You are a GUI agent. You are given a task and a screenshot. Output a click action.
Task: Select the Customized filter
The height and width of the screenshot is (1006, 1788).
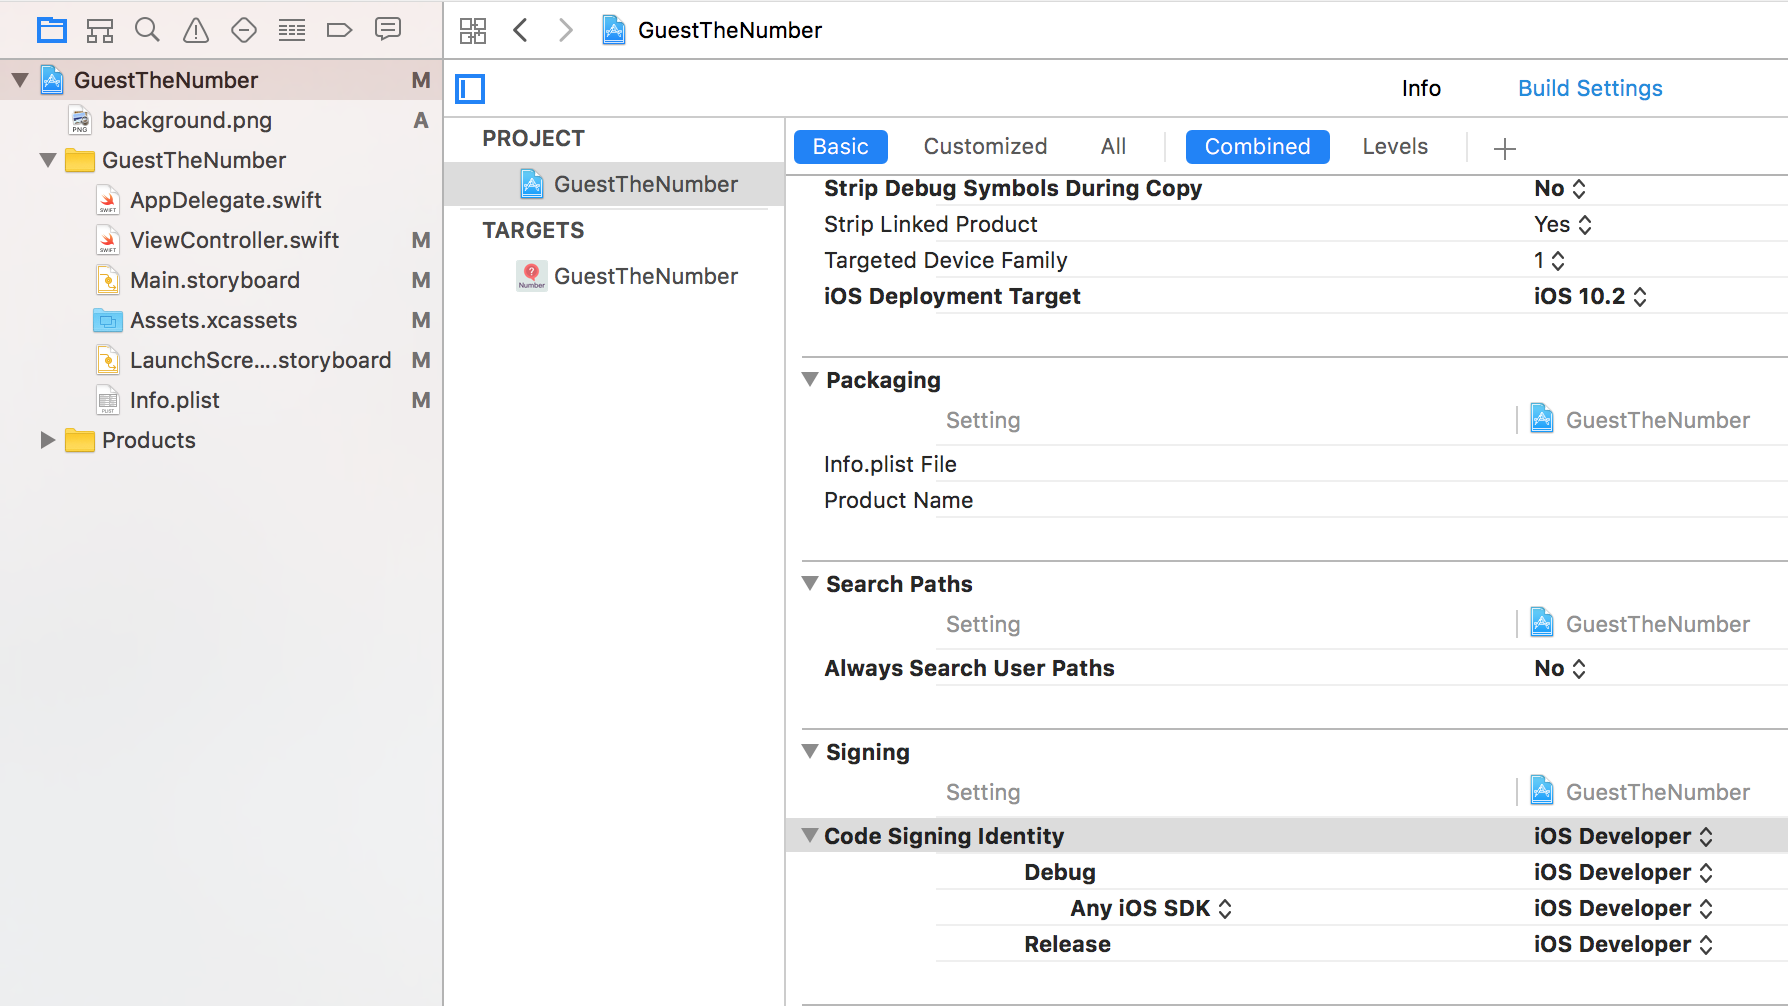coord(985,146)
